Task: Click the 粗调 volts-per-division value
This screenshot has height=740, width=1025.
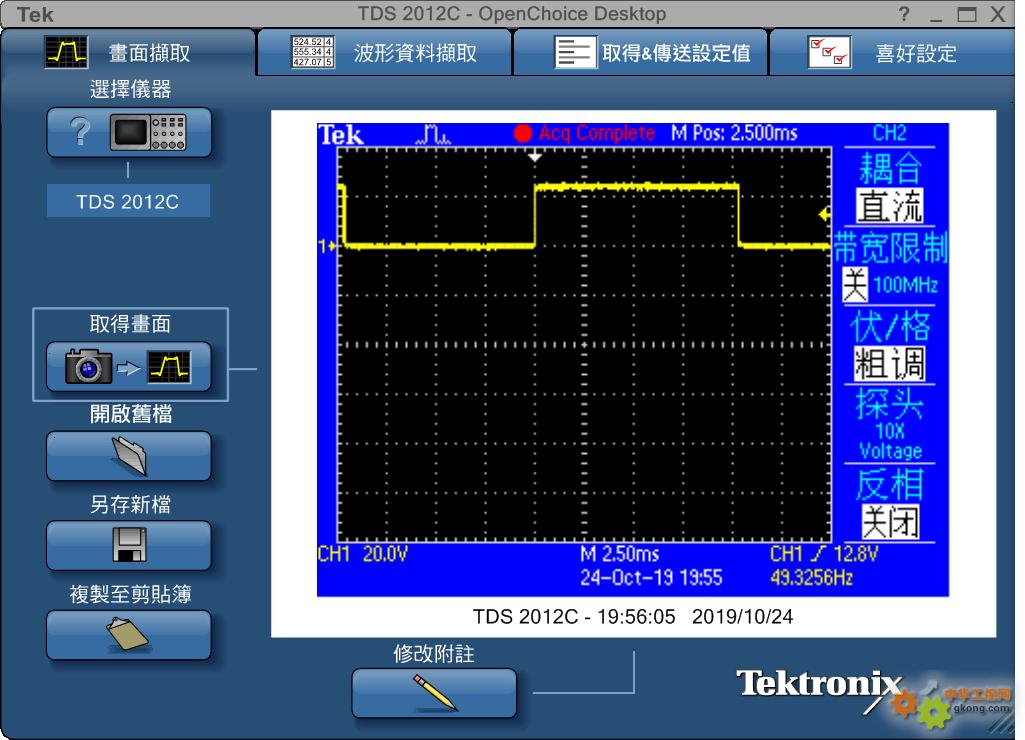Action: 889,363
